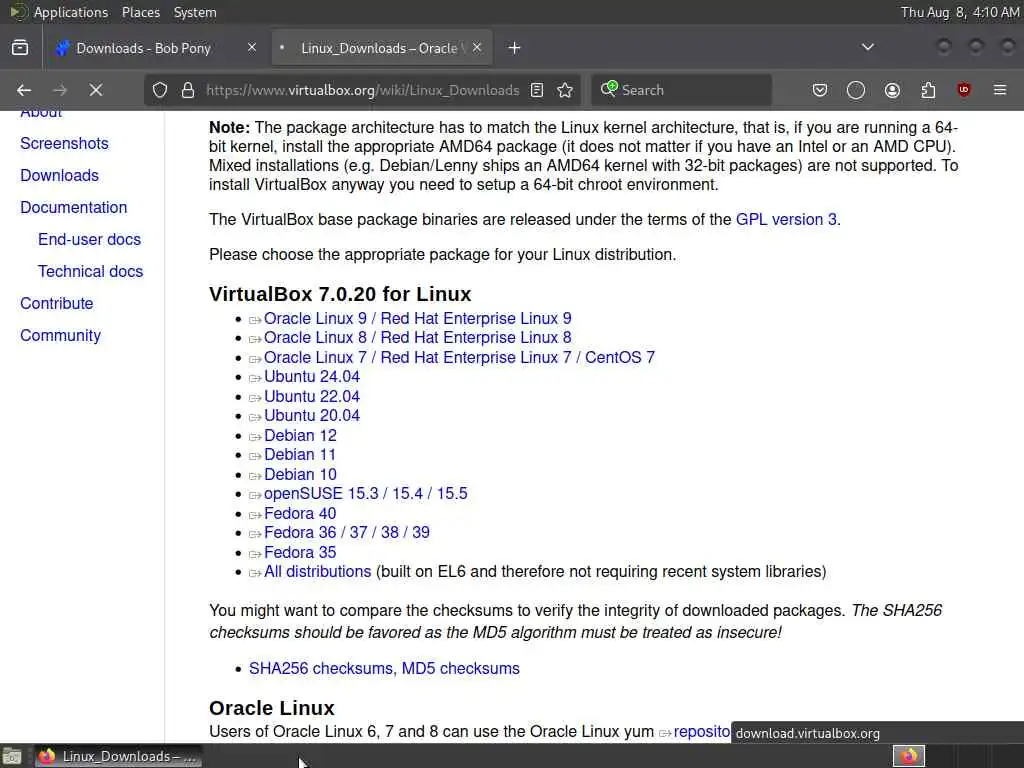Image resolution: width=1024 pixels, height=768 pixels.
Task: Focus the URL address bar
Action: coord(362,90)
